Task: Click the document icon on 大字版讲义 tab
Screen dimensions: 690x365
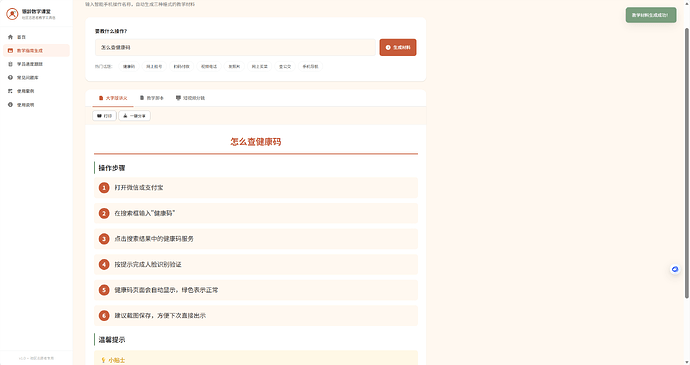Action: click(101, 98)
